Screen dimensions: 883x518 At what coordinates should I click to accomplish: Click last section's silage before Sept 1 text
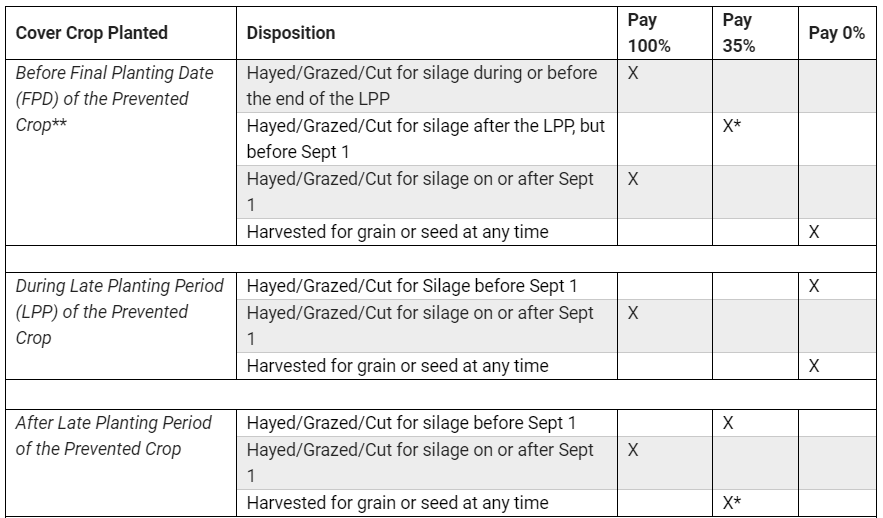pos(412,423)
